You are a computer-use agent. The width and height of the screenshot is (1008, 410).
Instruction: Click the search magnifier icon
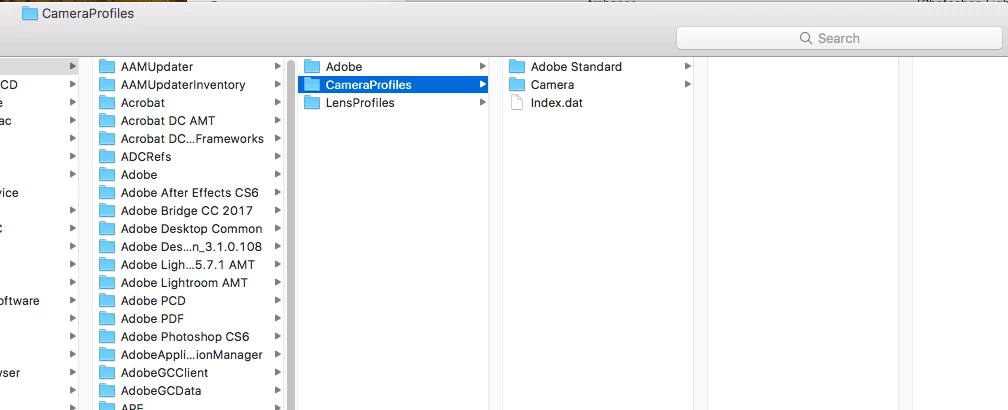806,38
